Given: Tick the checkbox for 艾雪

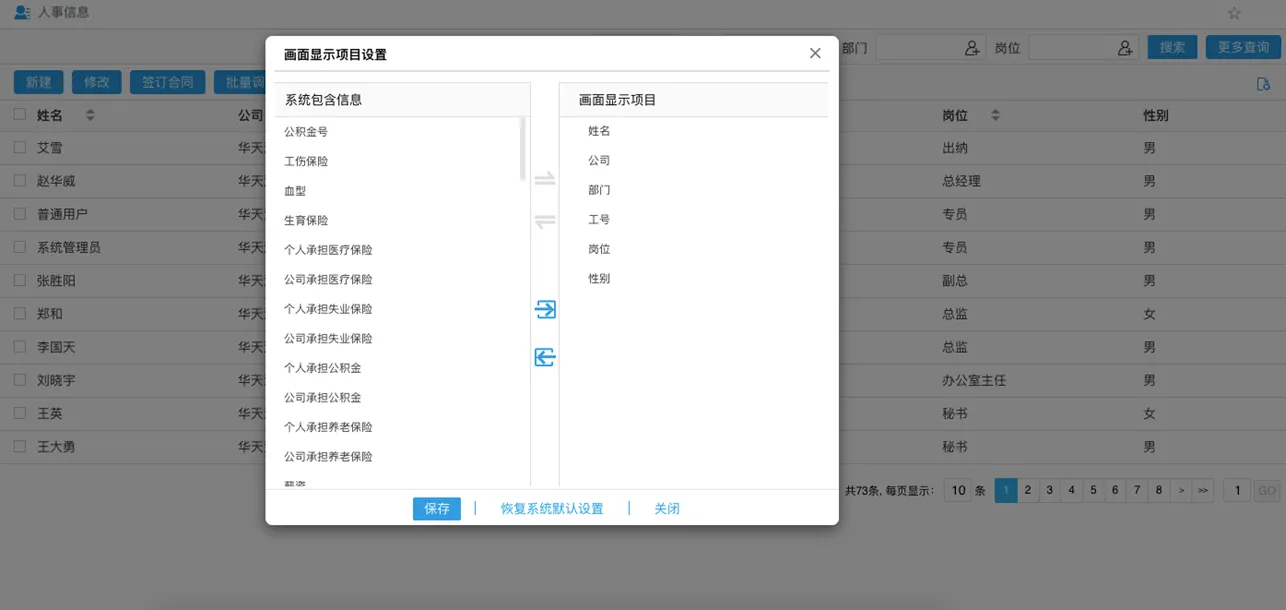Looking at the screenshot, I should pos(20,147).
